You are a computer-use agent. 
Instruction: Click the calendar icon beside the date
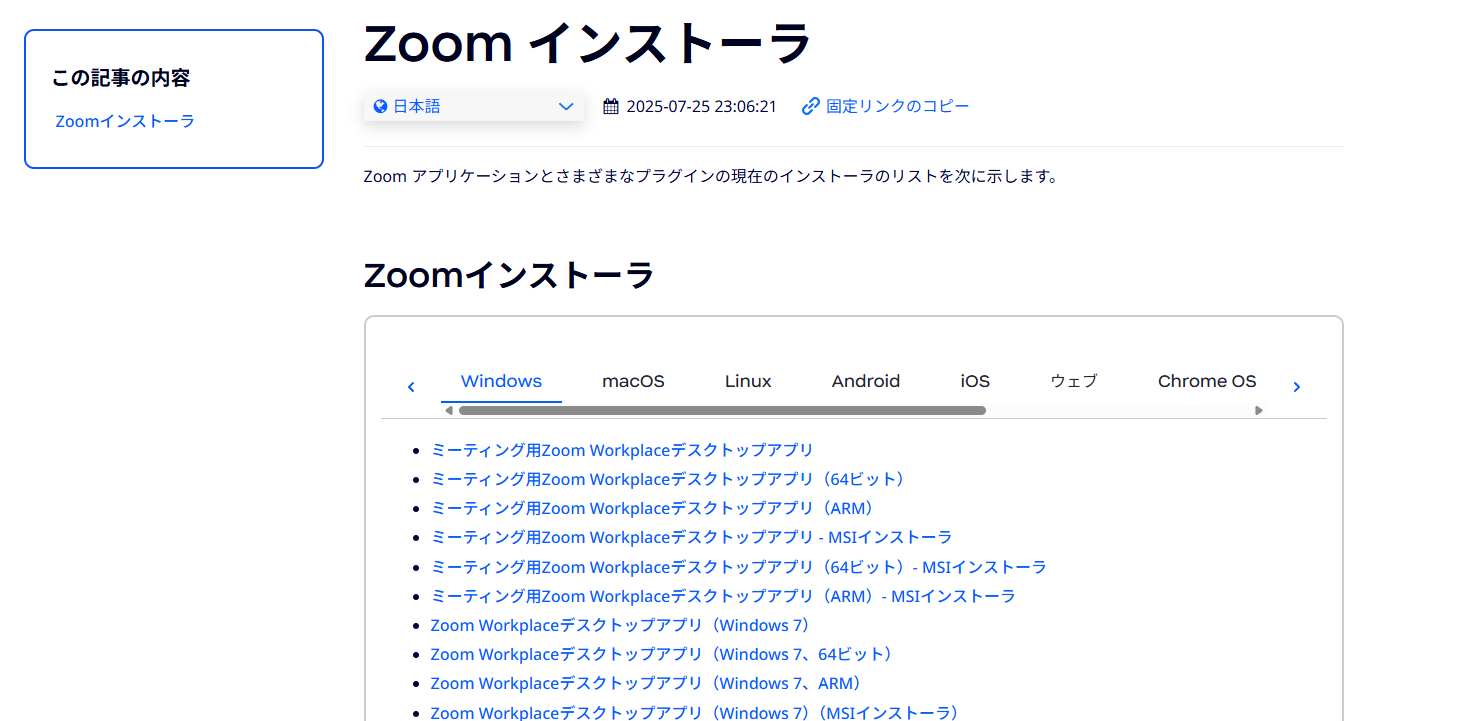[x=611, y=107]
